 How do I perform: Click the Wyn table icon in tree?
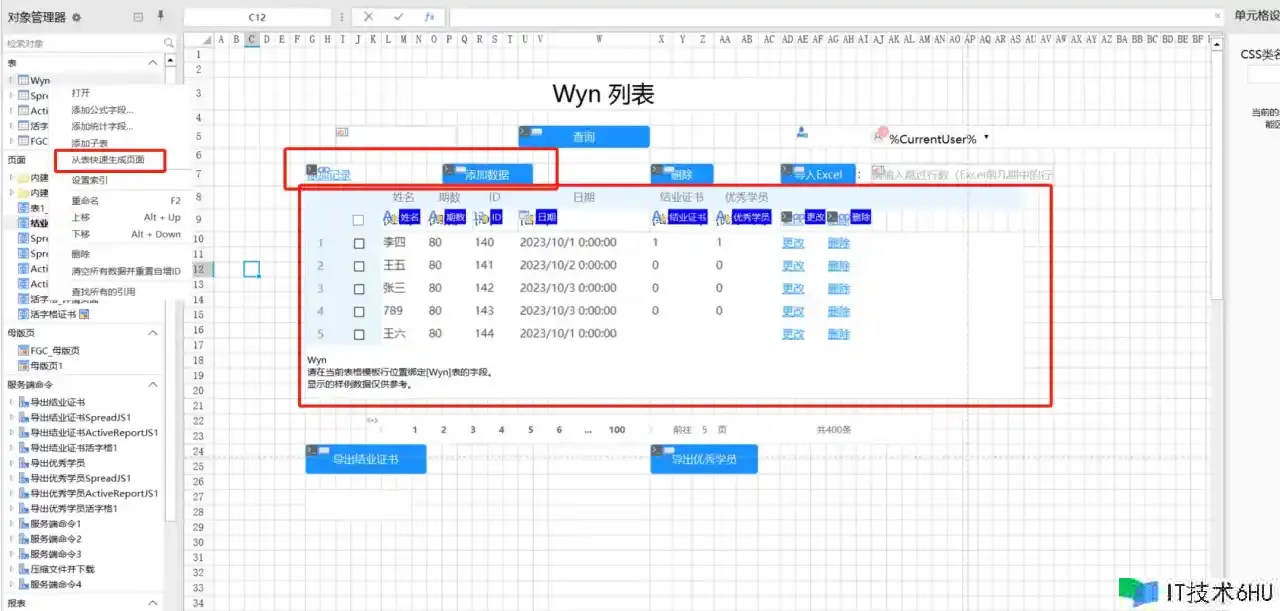tap(24, 80)
